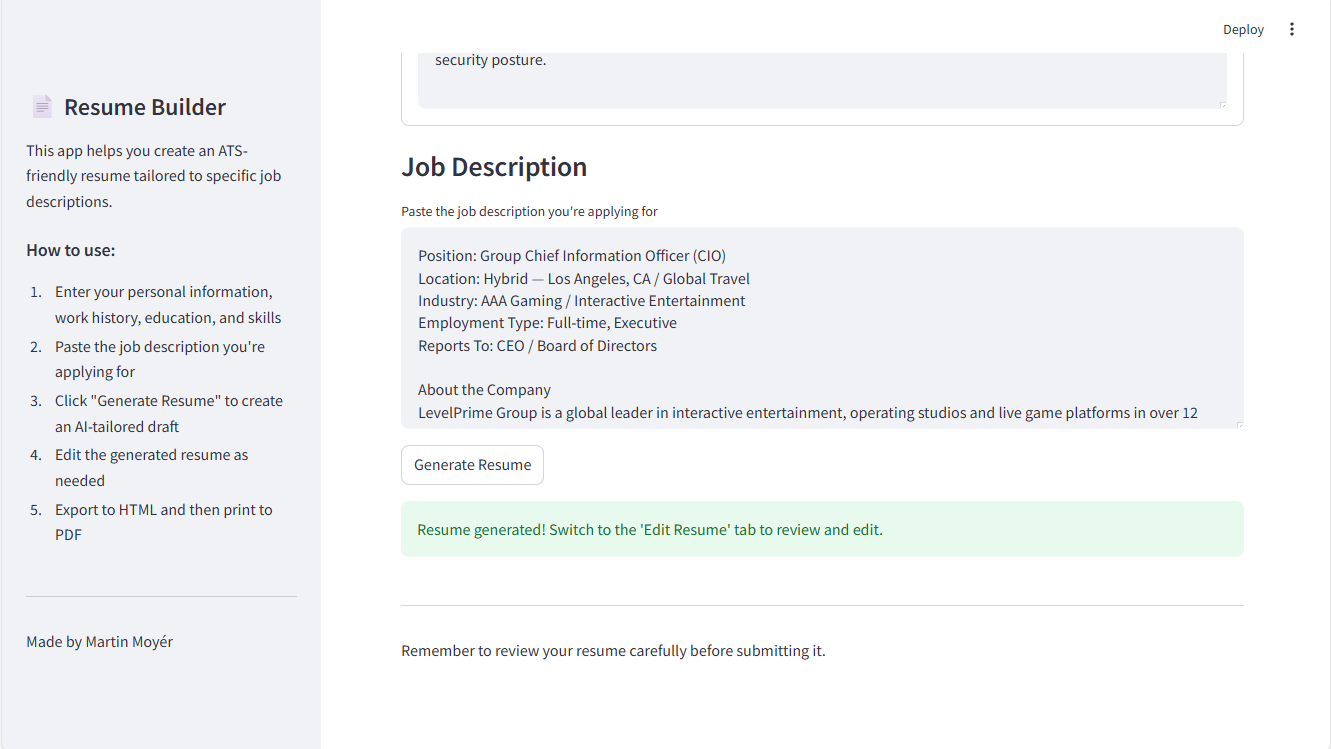Click the 'Job Description' heading
The width and height of the screenshot is (1331, 749).
(494, 167)
